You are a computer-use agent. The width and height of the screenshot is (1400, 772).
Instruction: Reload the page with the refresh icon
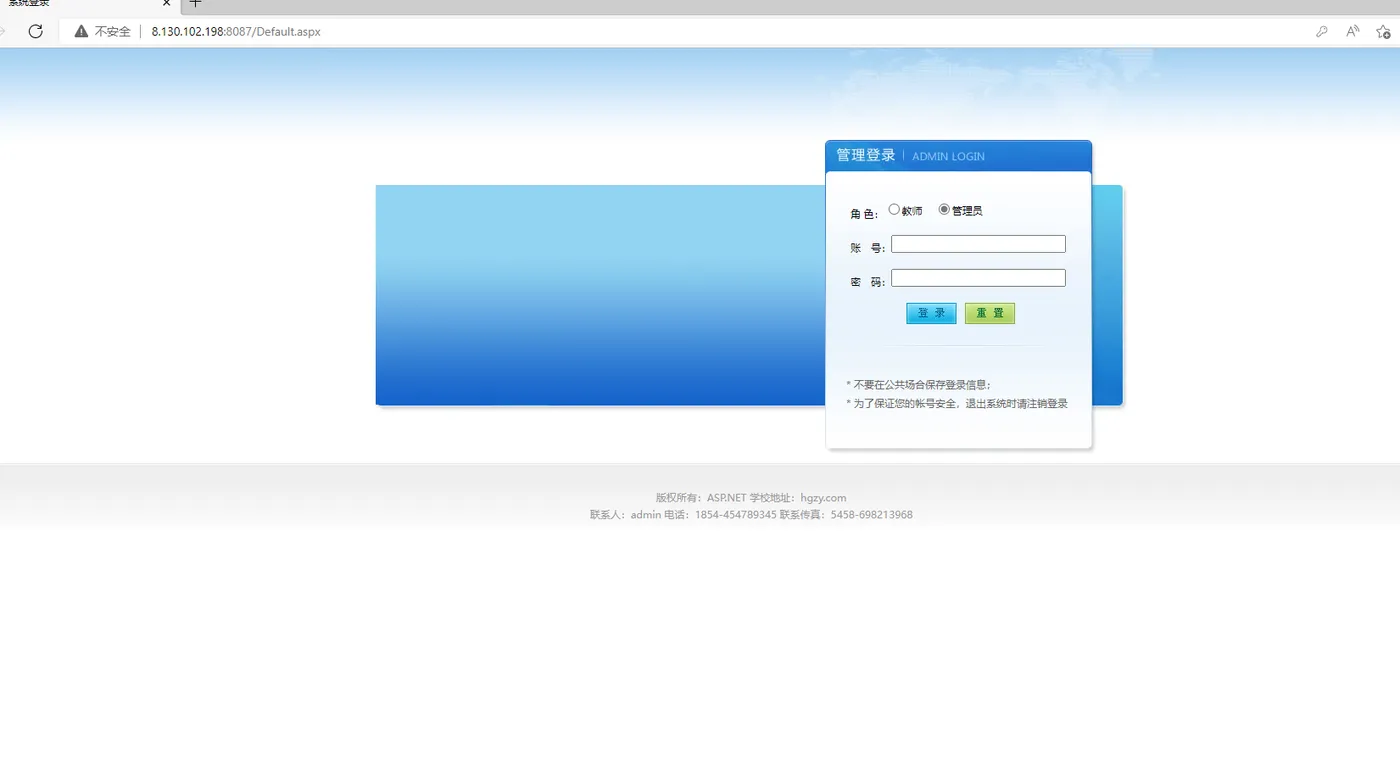point(35,31)
